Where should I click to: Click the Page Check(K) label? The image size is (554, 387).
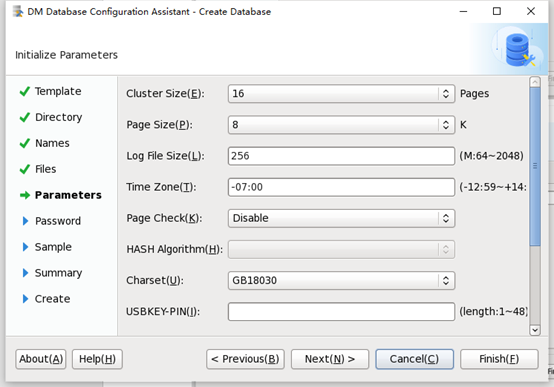coord(164,218)
